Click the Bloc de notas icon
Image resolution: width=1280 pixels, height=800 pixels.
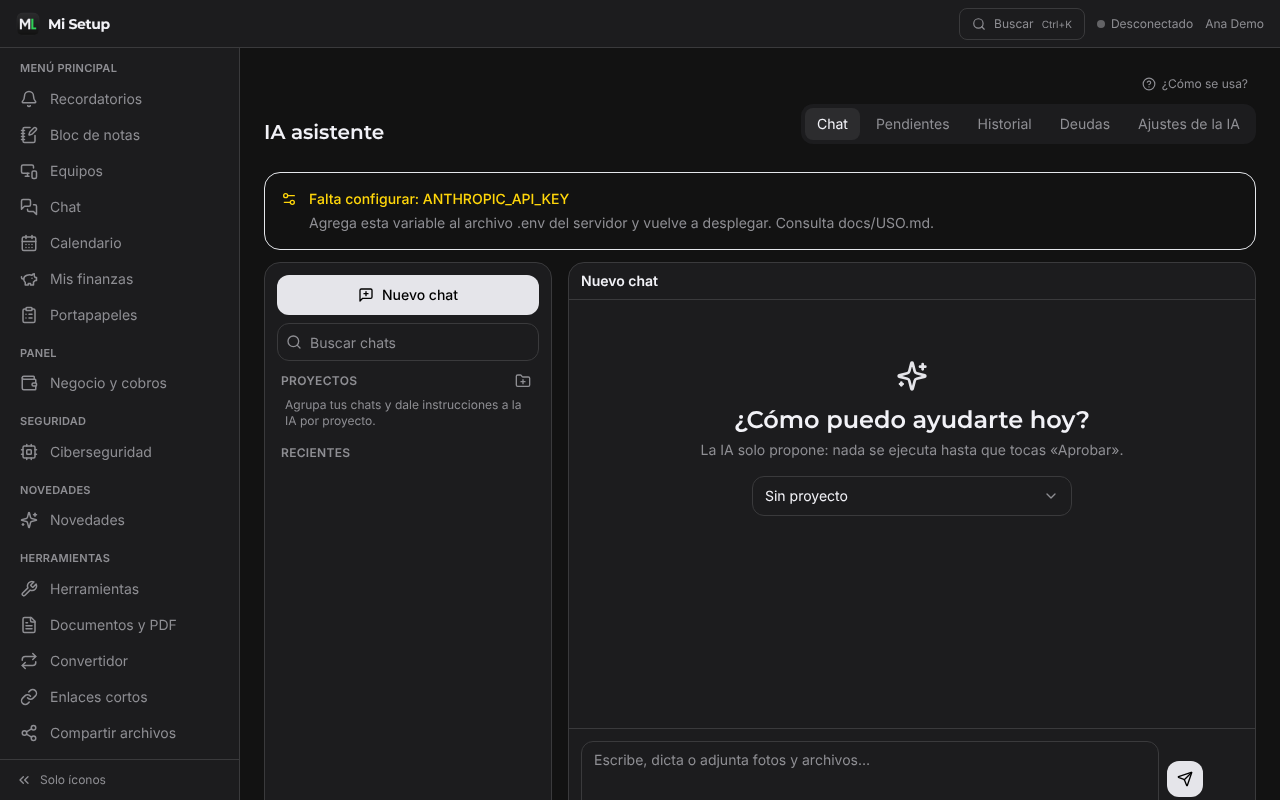pos(29,135)
